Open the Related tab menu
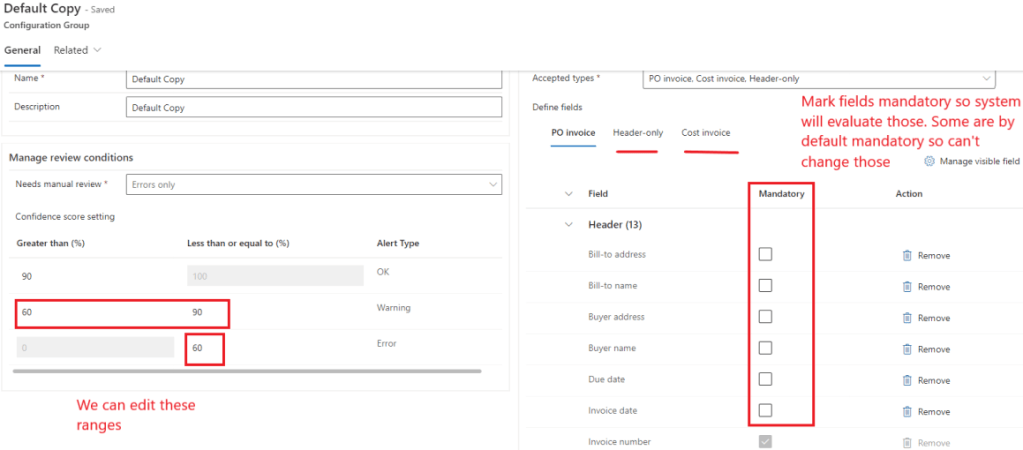The image size is (1023, 450). pos(77,50)
